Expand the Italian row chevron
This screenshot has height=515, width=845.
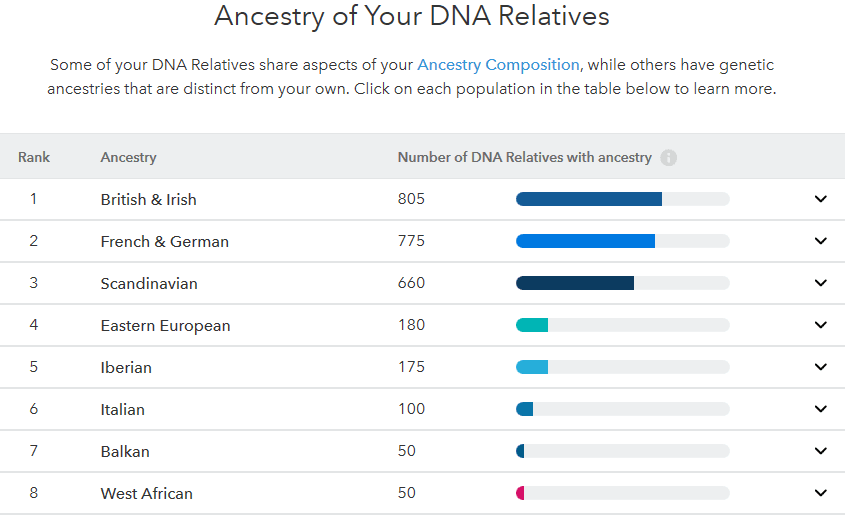point(820,409)
